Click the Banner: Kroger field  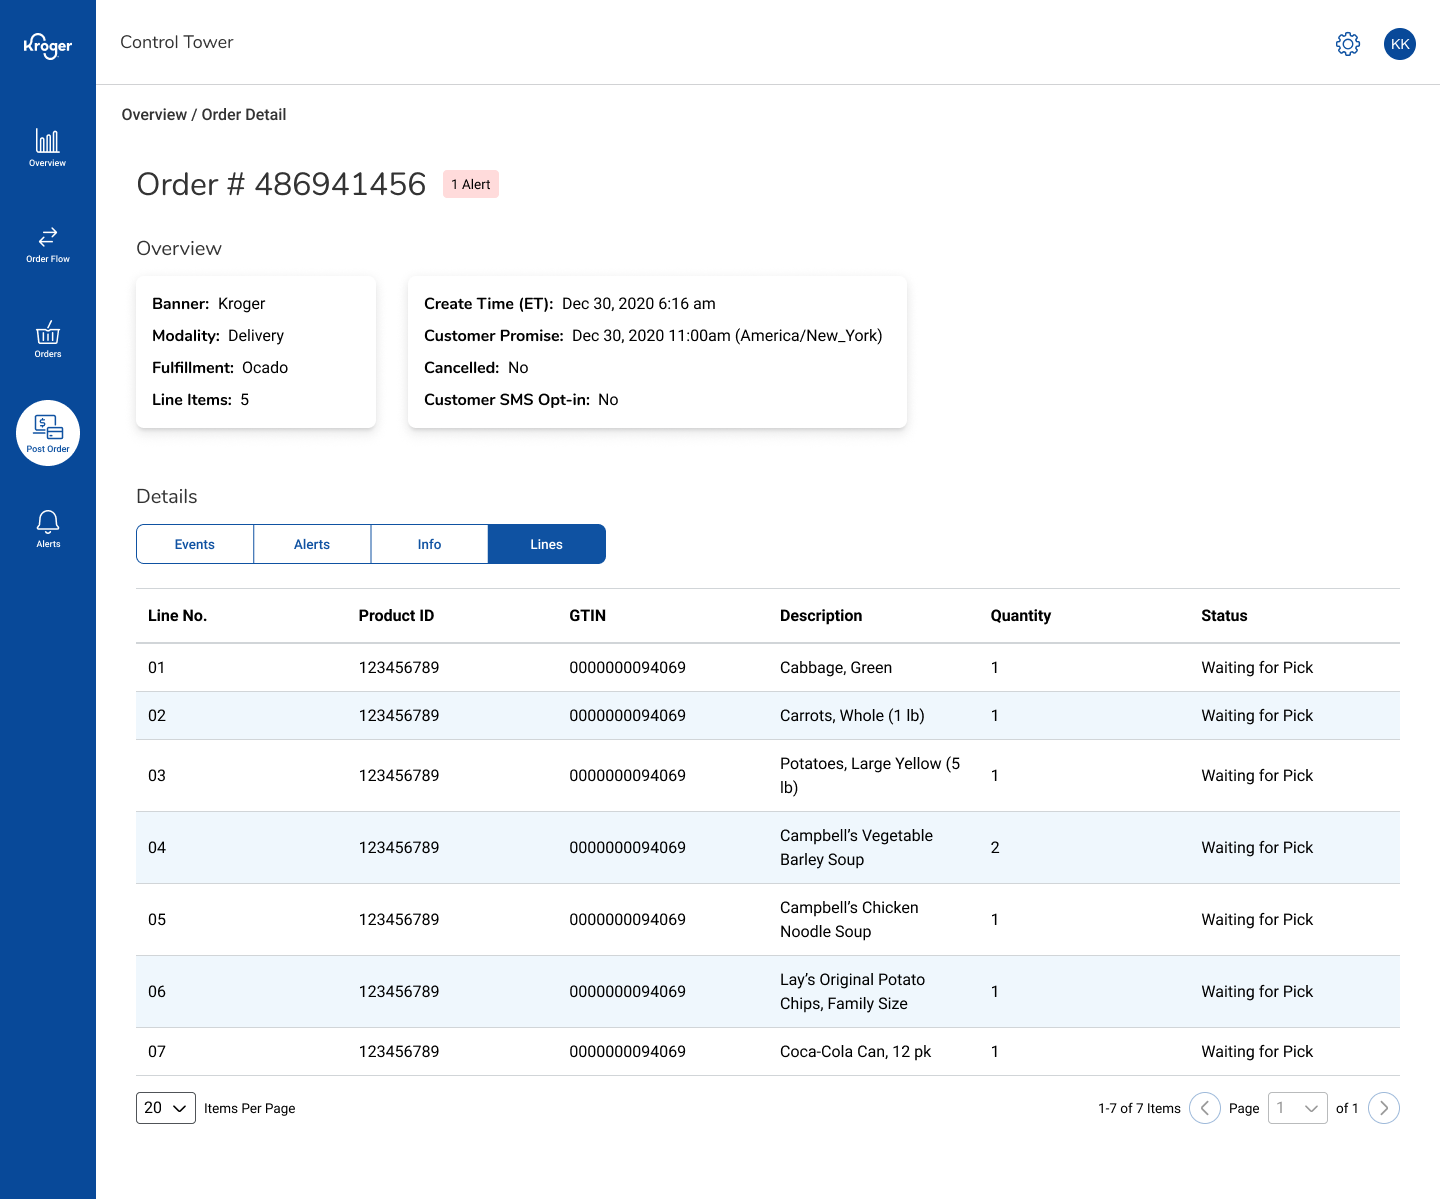point(209,304)
